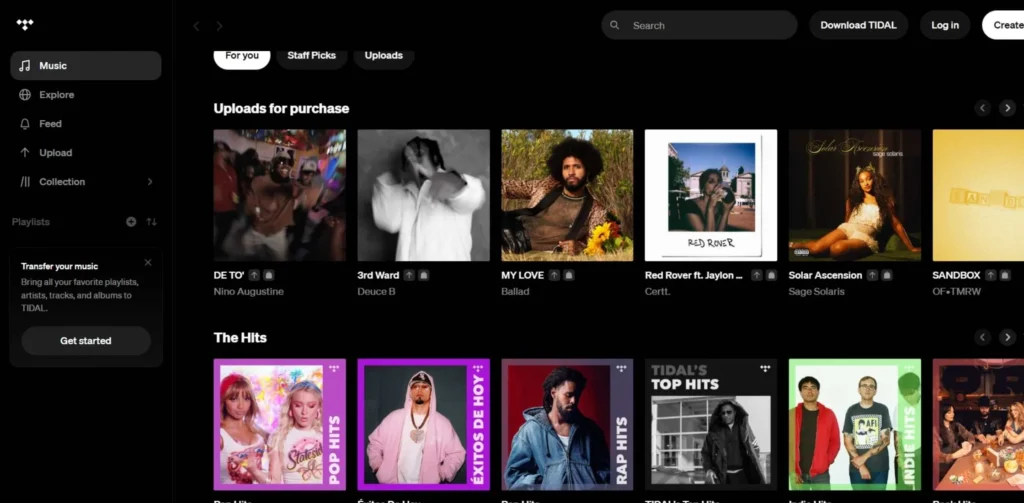Open the Music section in sidebar

[86, 65]
